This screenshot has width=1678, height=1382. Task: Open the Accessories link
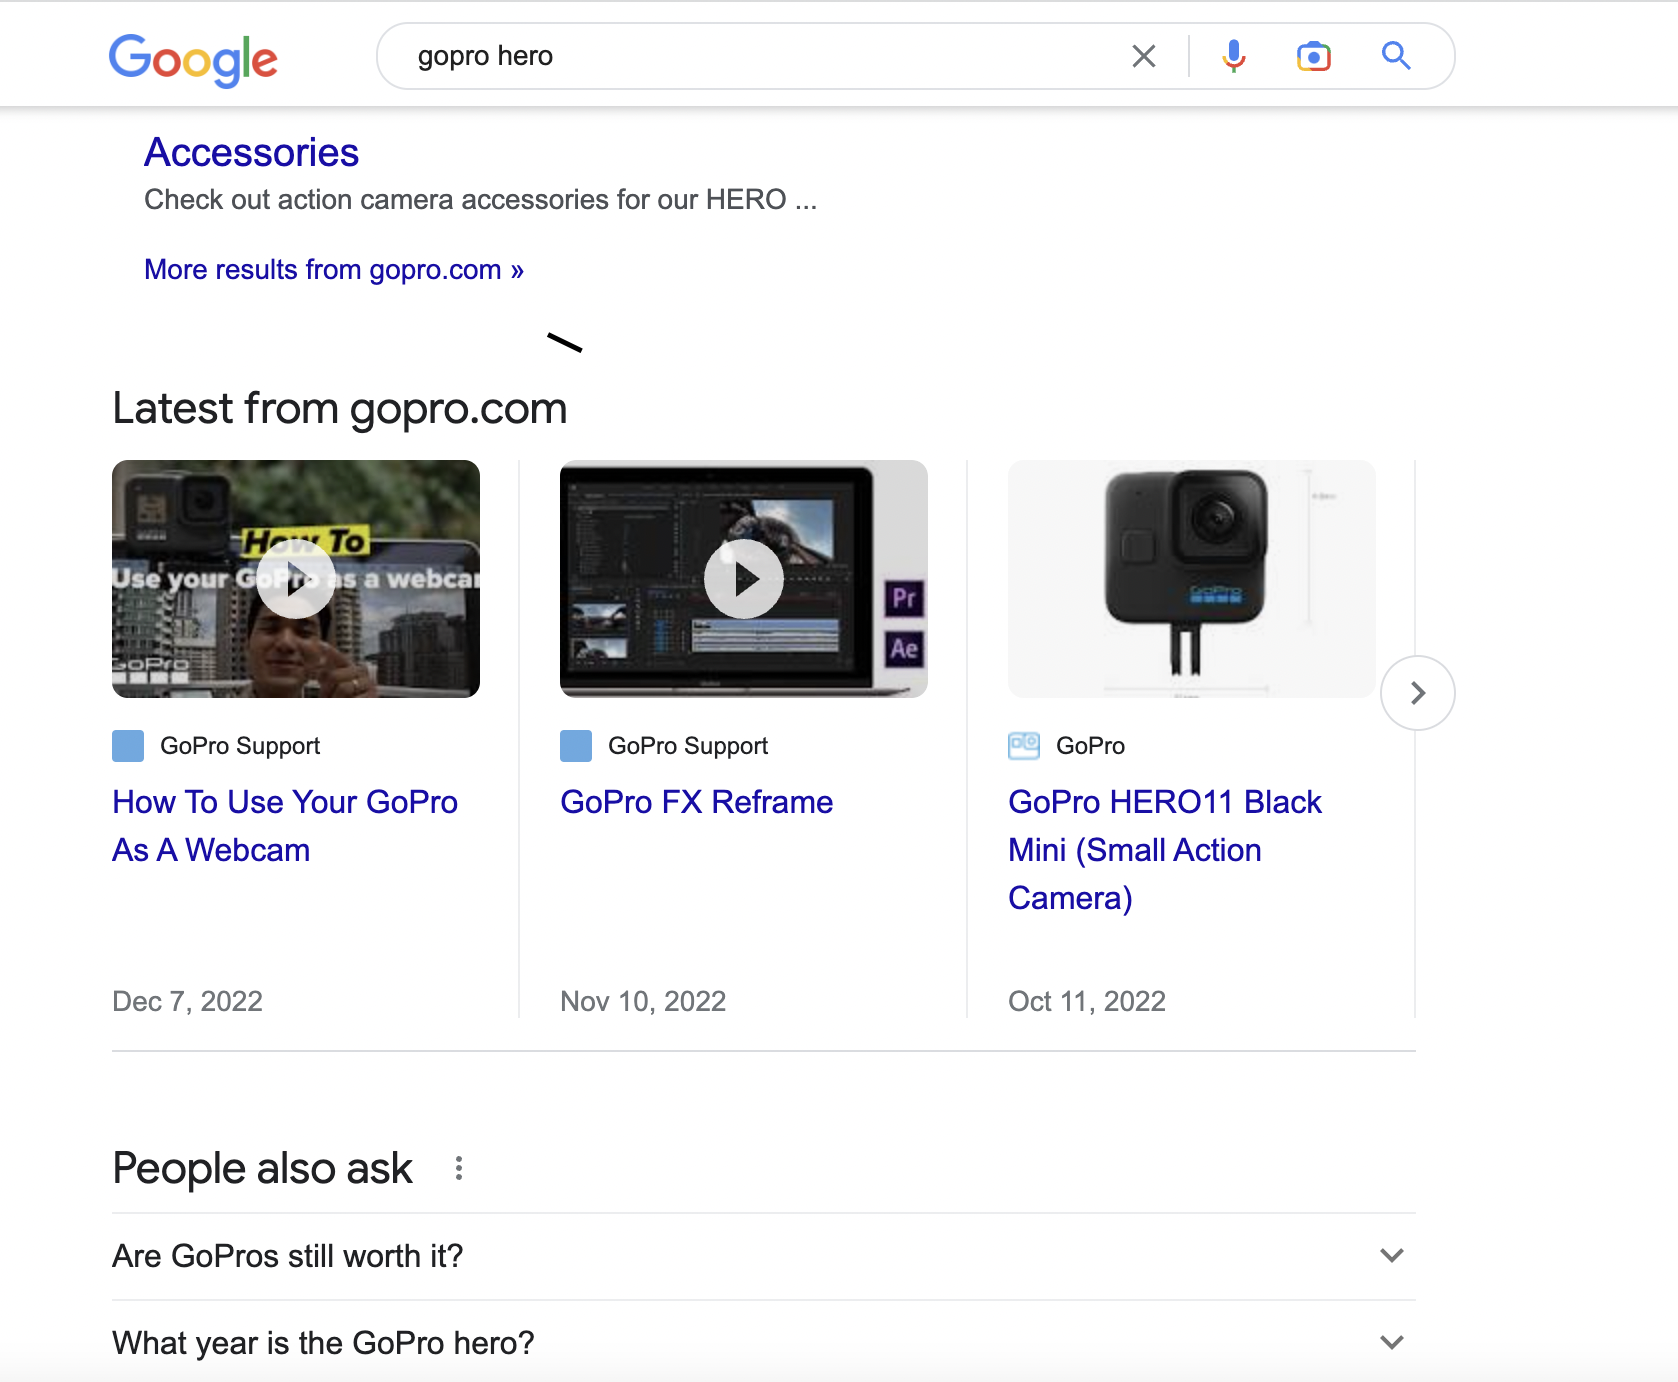pos(251,153)
